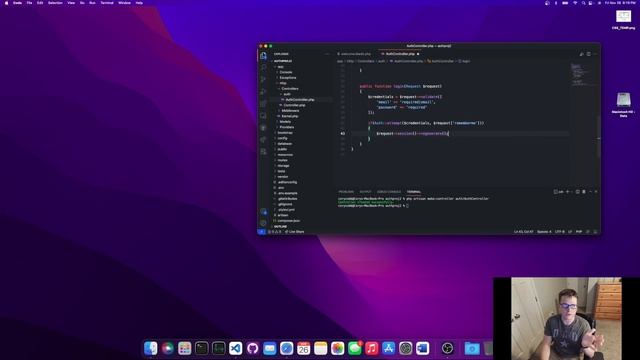Click the UTF-8 encoding in status bar
This screenshot has height=360, width=640.
pyautogui.click(x=560, y=232)
